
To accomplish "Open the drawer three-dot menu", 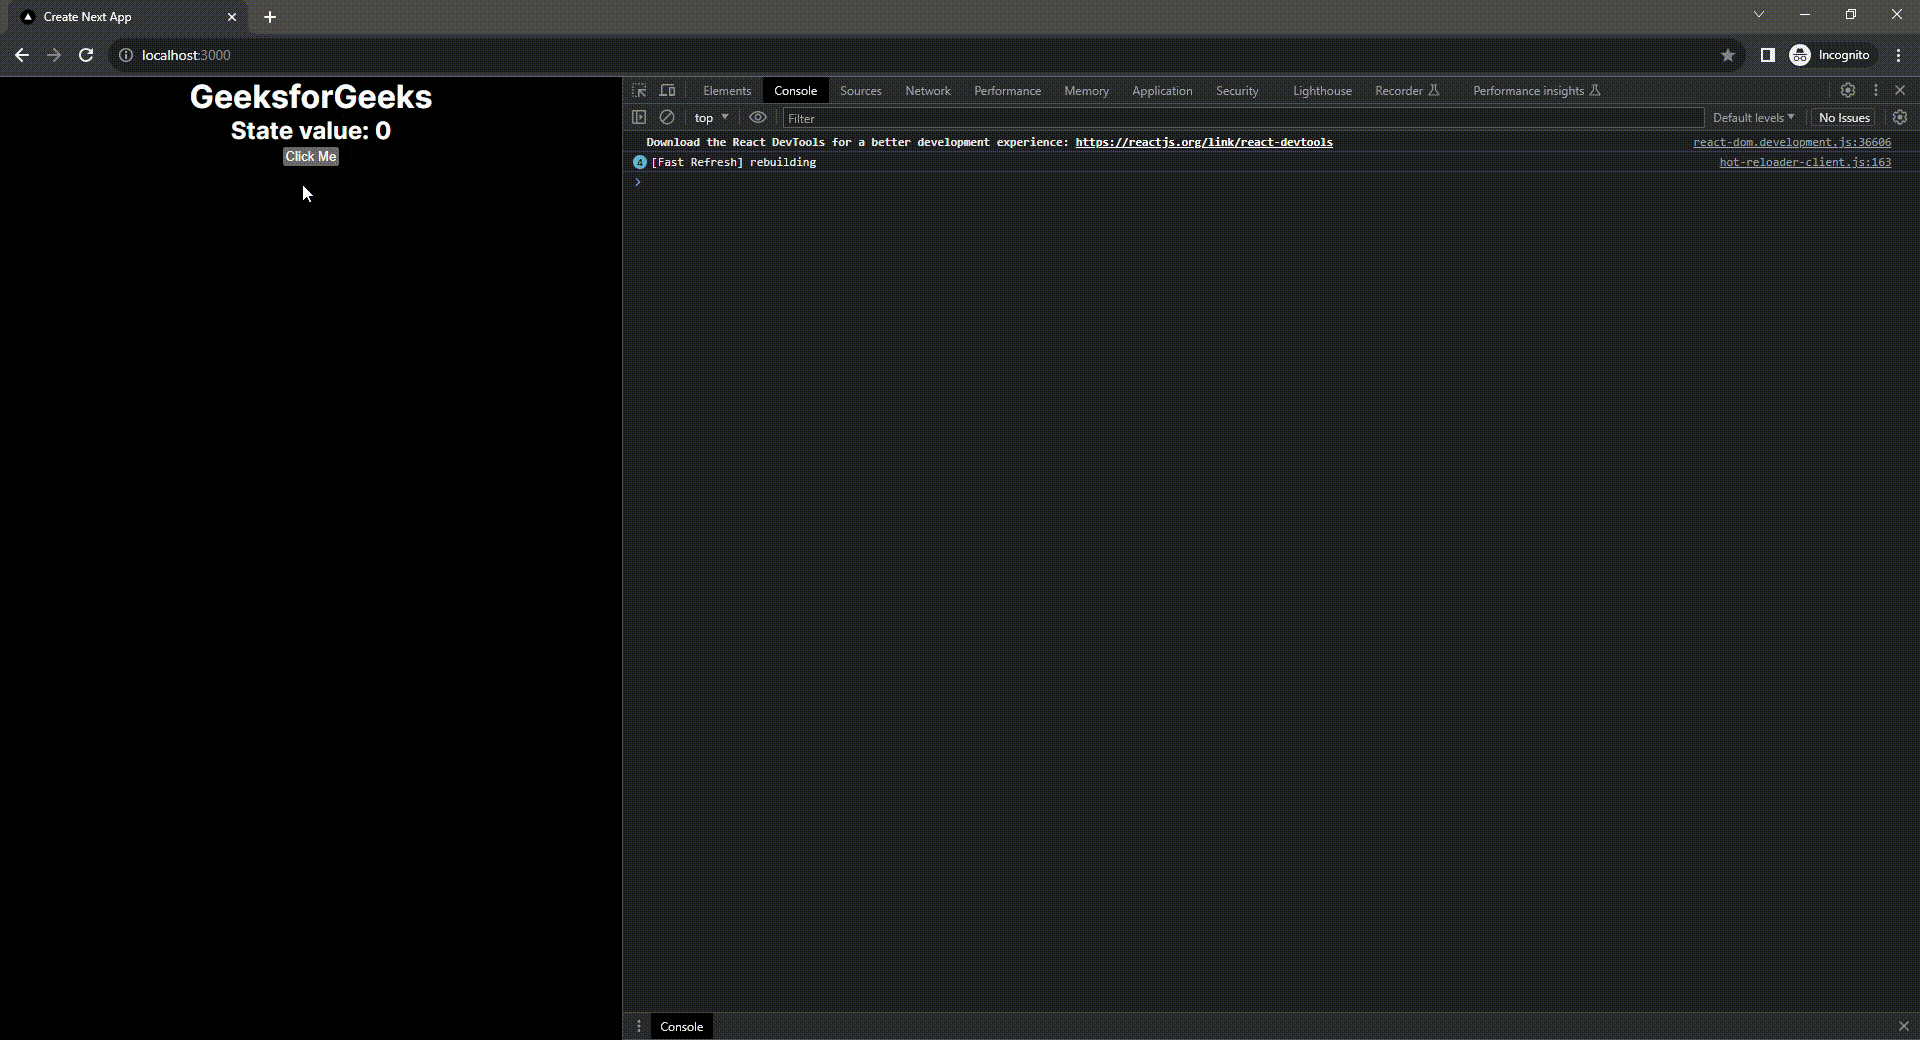I will (638, 1026).
